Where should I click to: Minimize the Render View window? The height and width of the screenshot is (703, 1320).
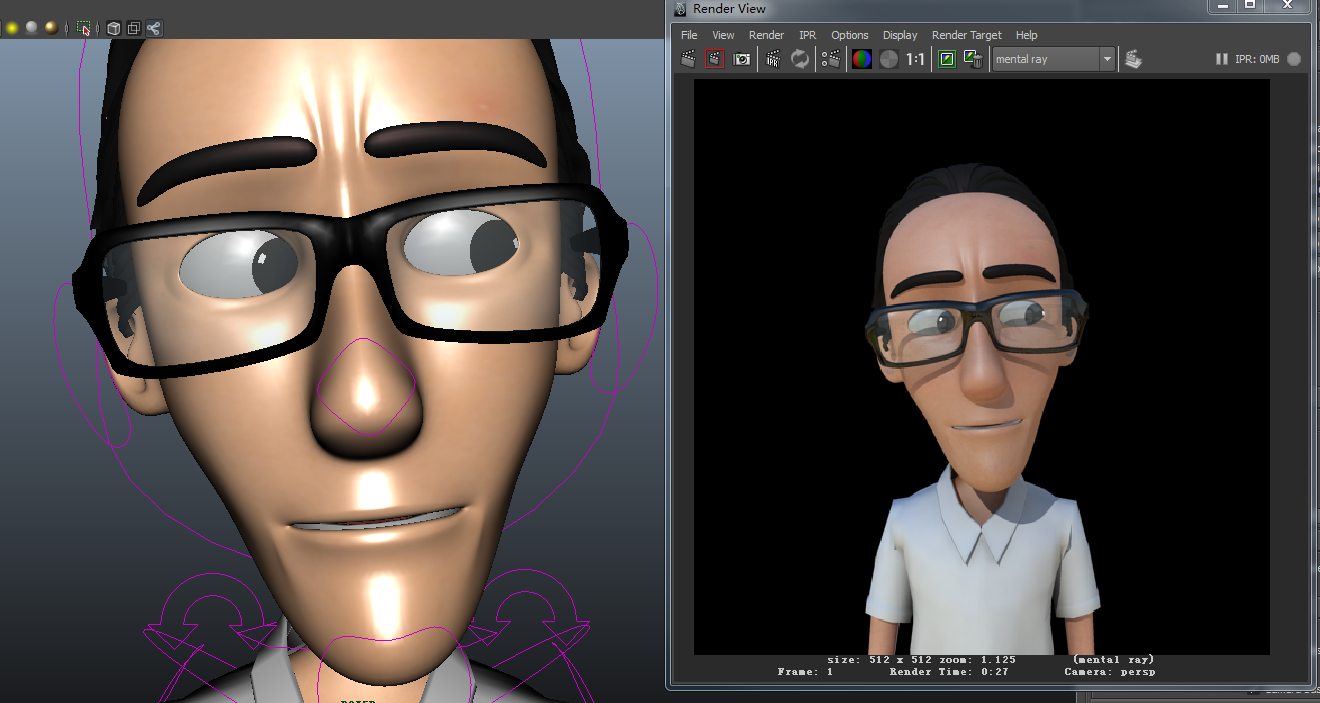point(1222,6)
